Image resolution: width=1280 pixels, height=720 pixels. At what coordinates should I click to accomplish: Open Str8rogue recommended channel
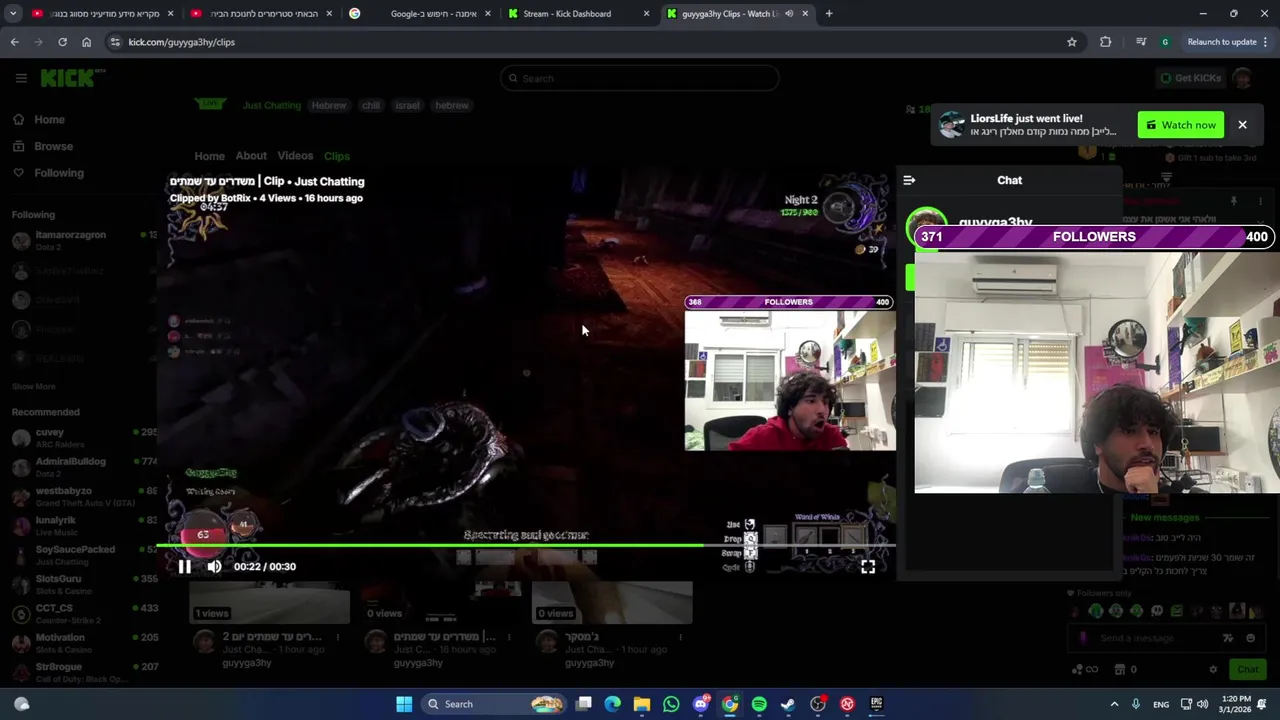(x=80, y=672)
